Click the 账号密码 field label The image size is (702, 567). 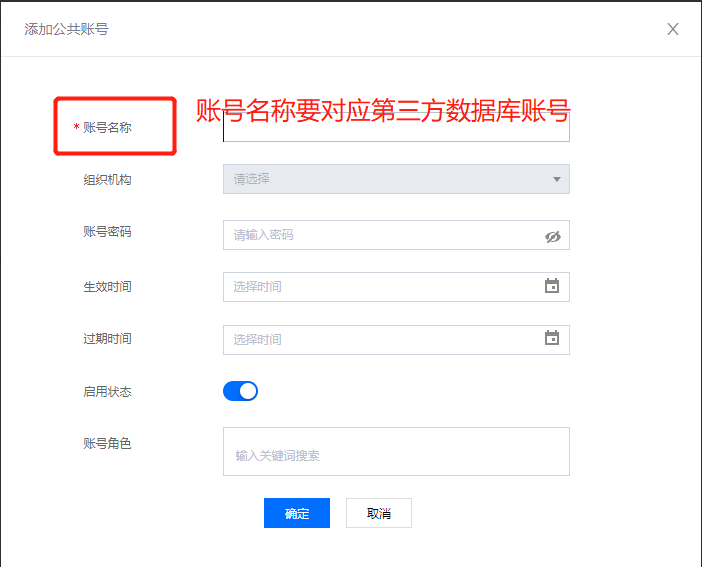click(x=107, y=232)
